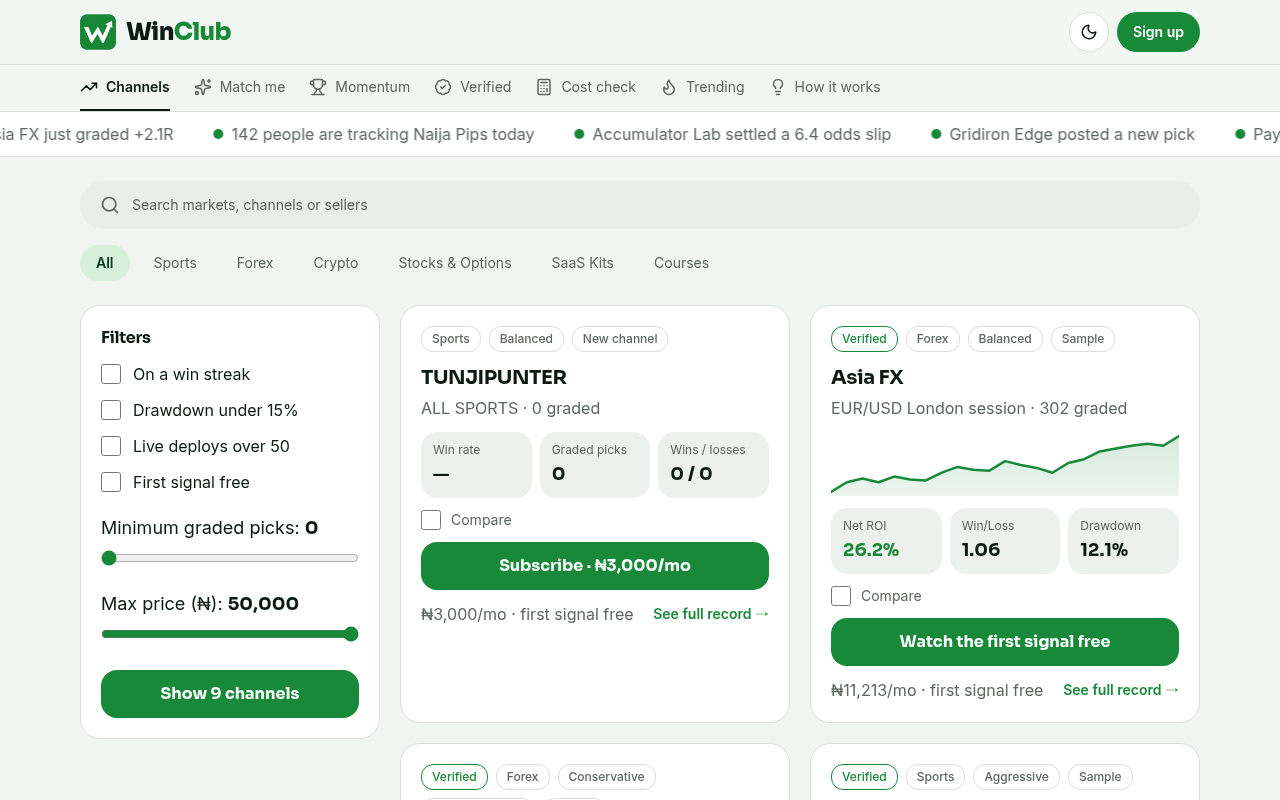Click the Max price slider handle
This screenshot has width=1280, height=800.
click(x=351, y=634)
